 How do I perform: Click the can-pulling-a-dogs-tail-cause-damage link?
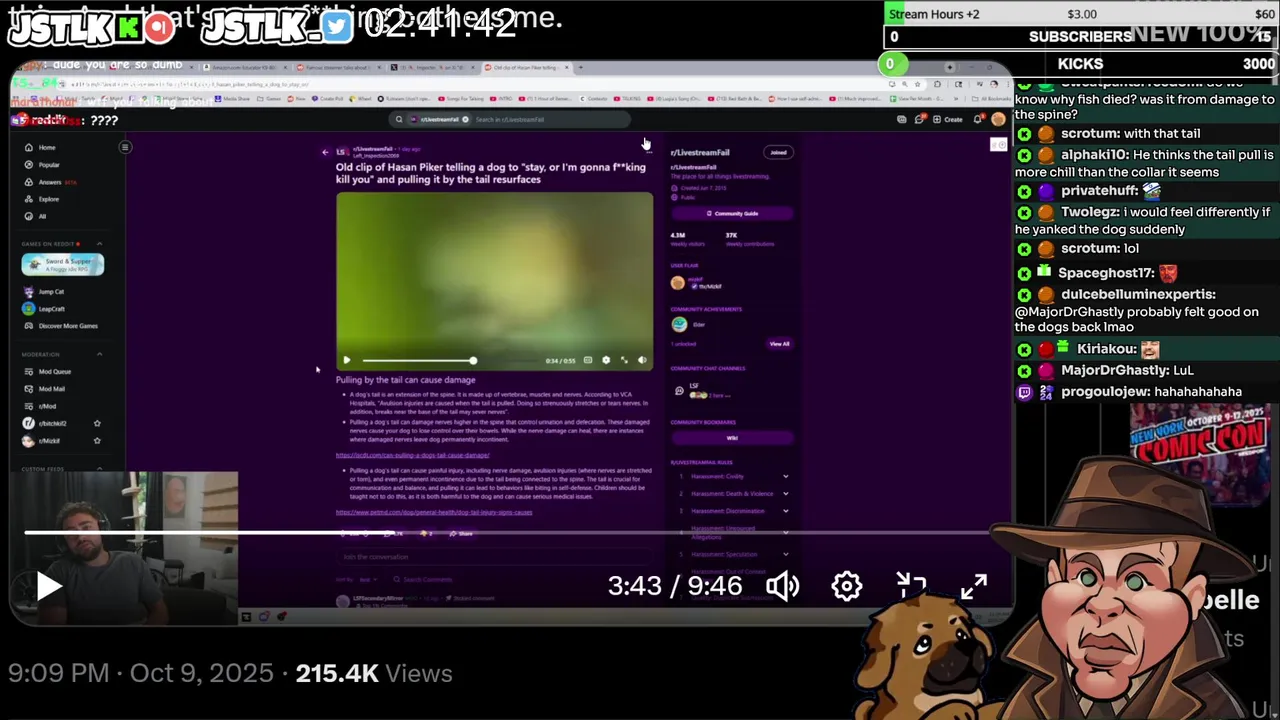tap(412, 455)
